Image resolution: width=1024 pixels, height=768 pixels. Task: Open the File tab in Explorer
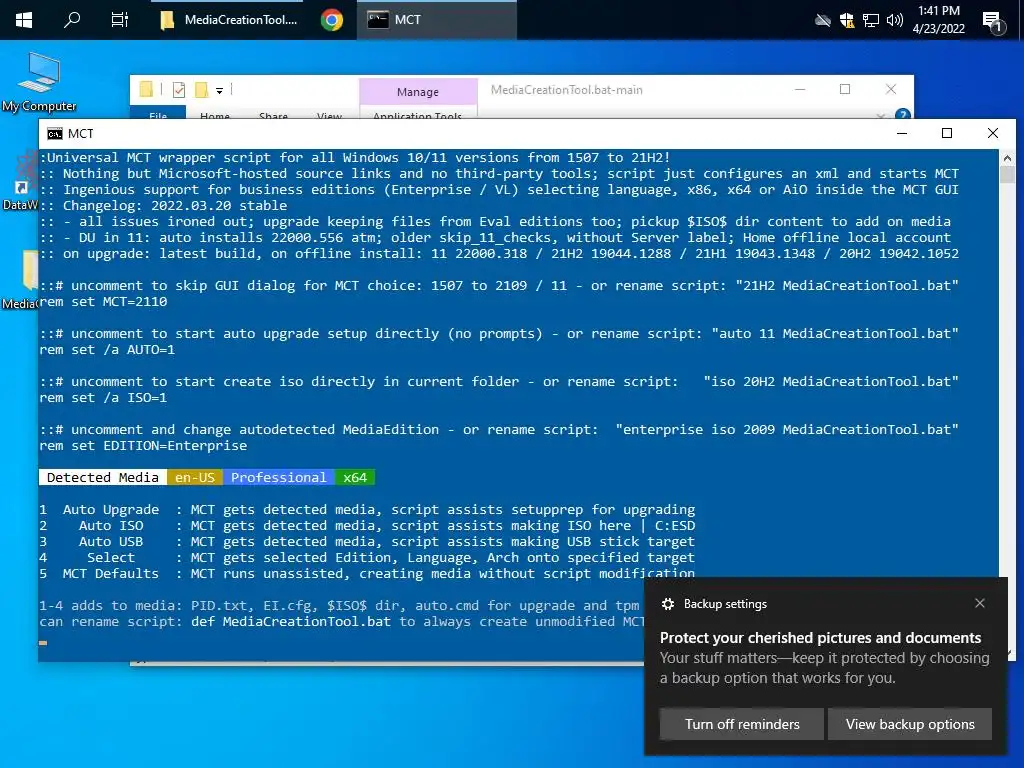(x=158, y=115)
